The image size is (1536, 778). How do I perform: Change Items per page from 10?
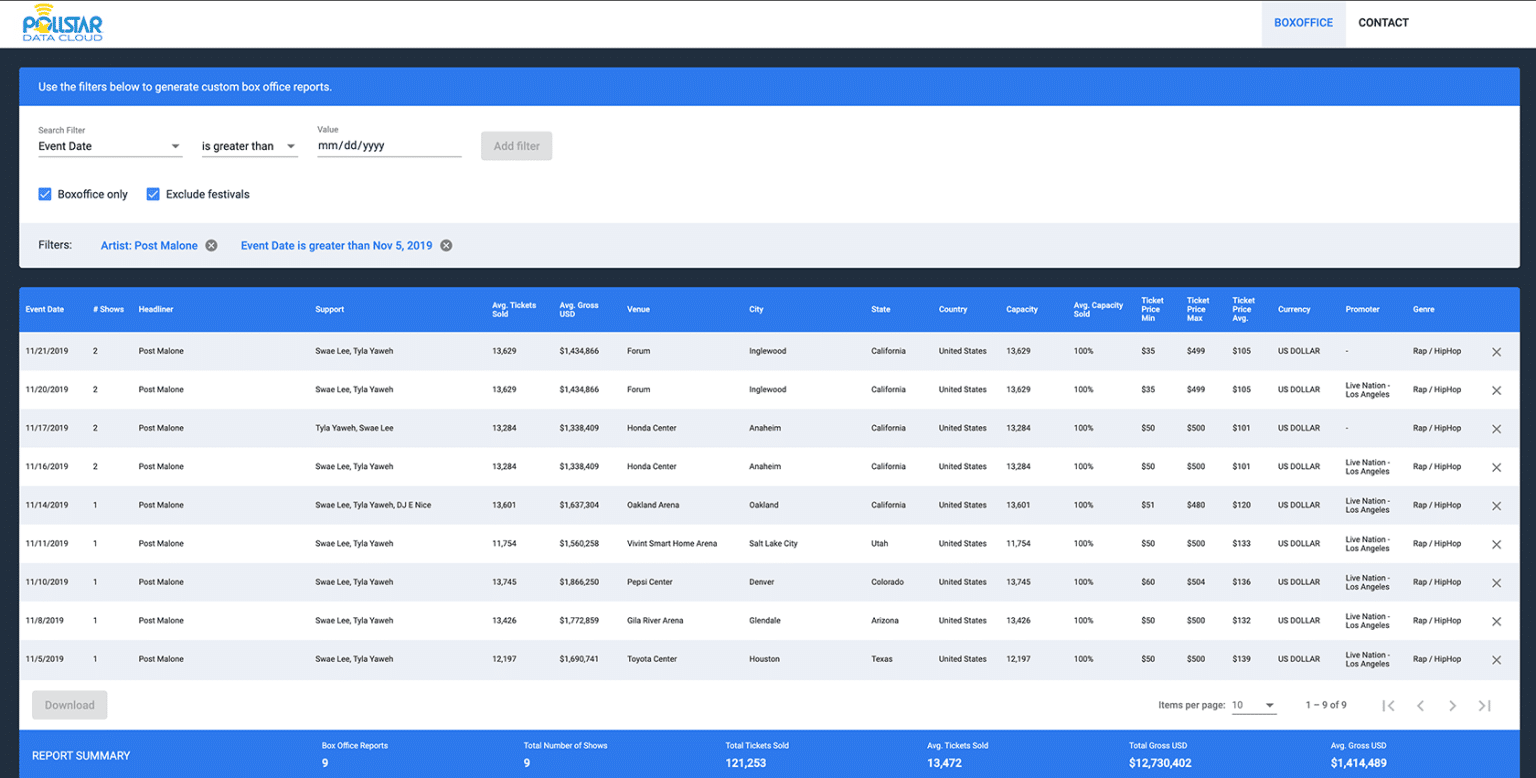coord(1255,705)
